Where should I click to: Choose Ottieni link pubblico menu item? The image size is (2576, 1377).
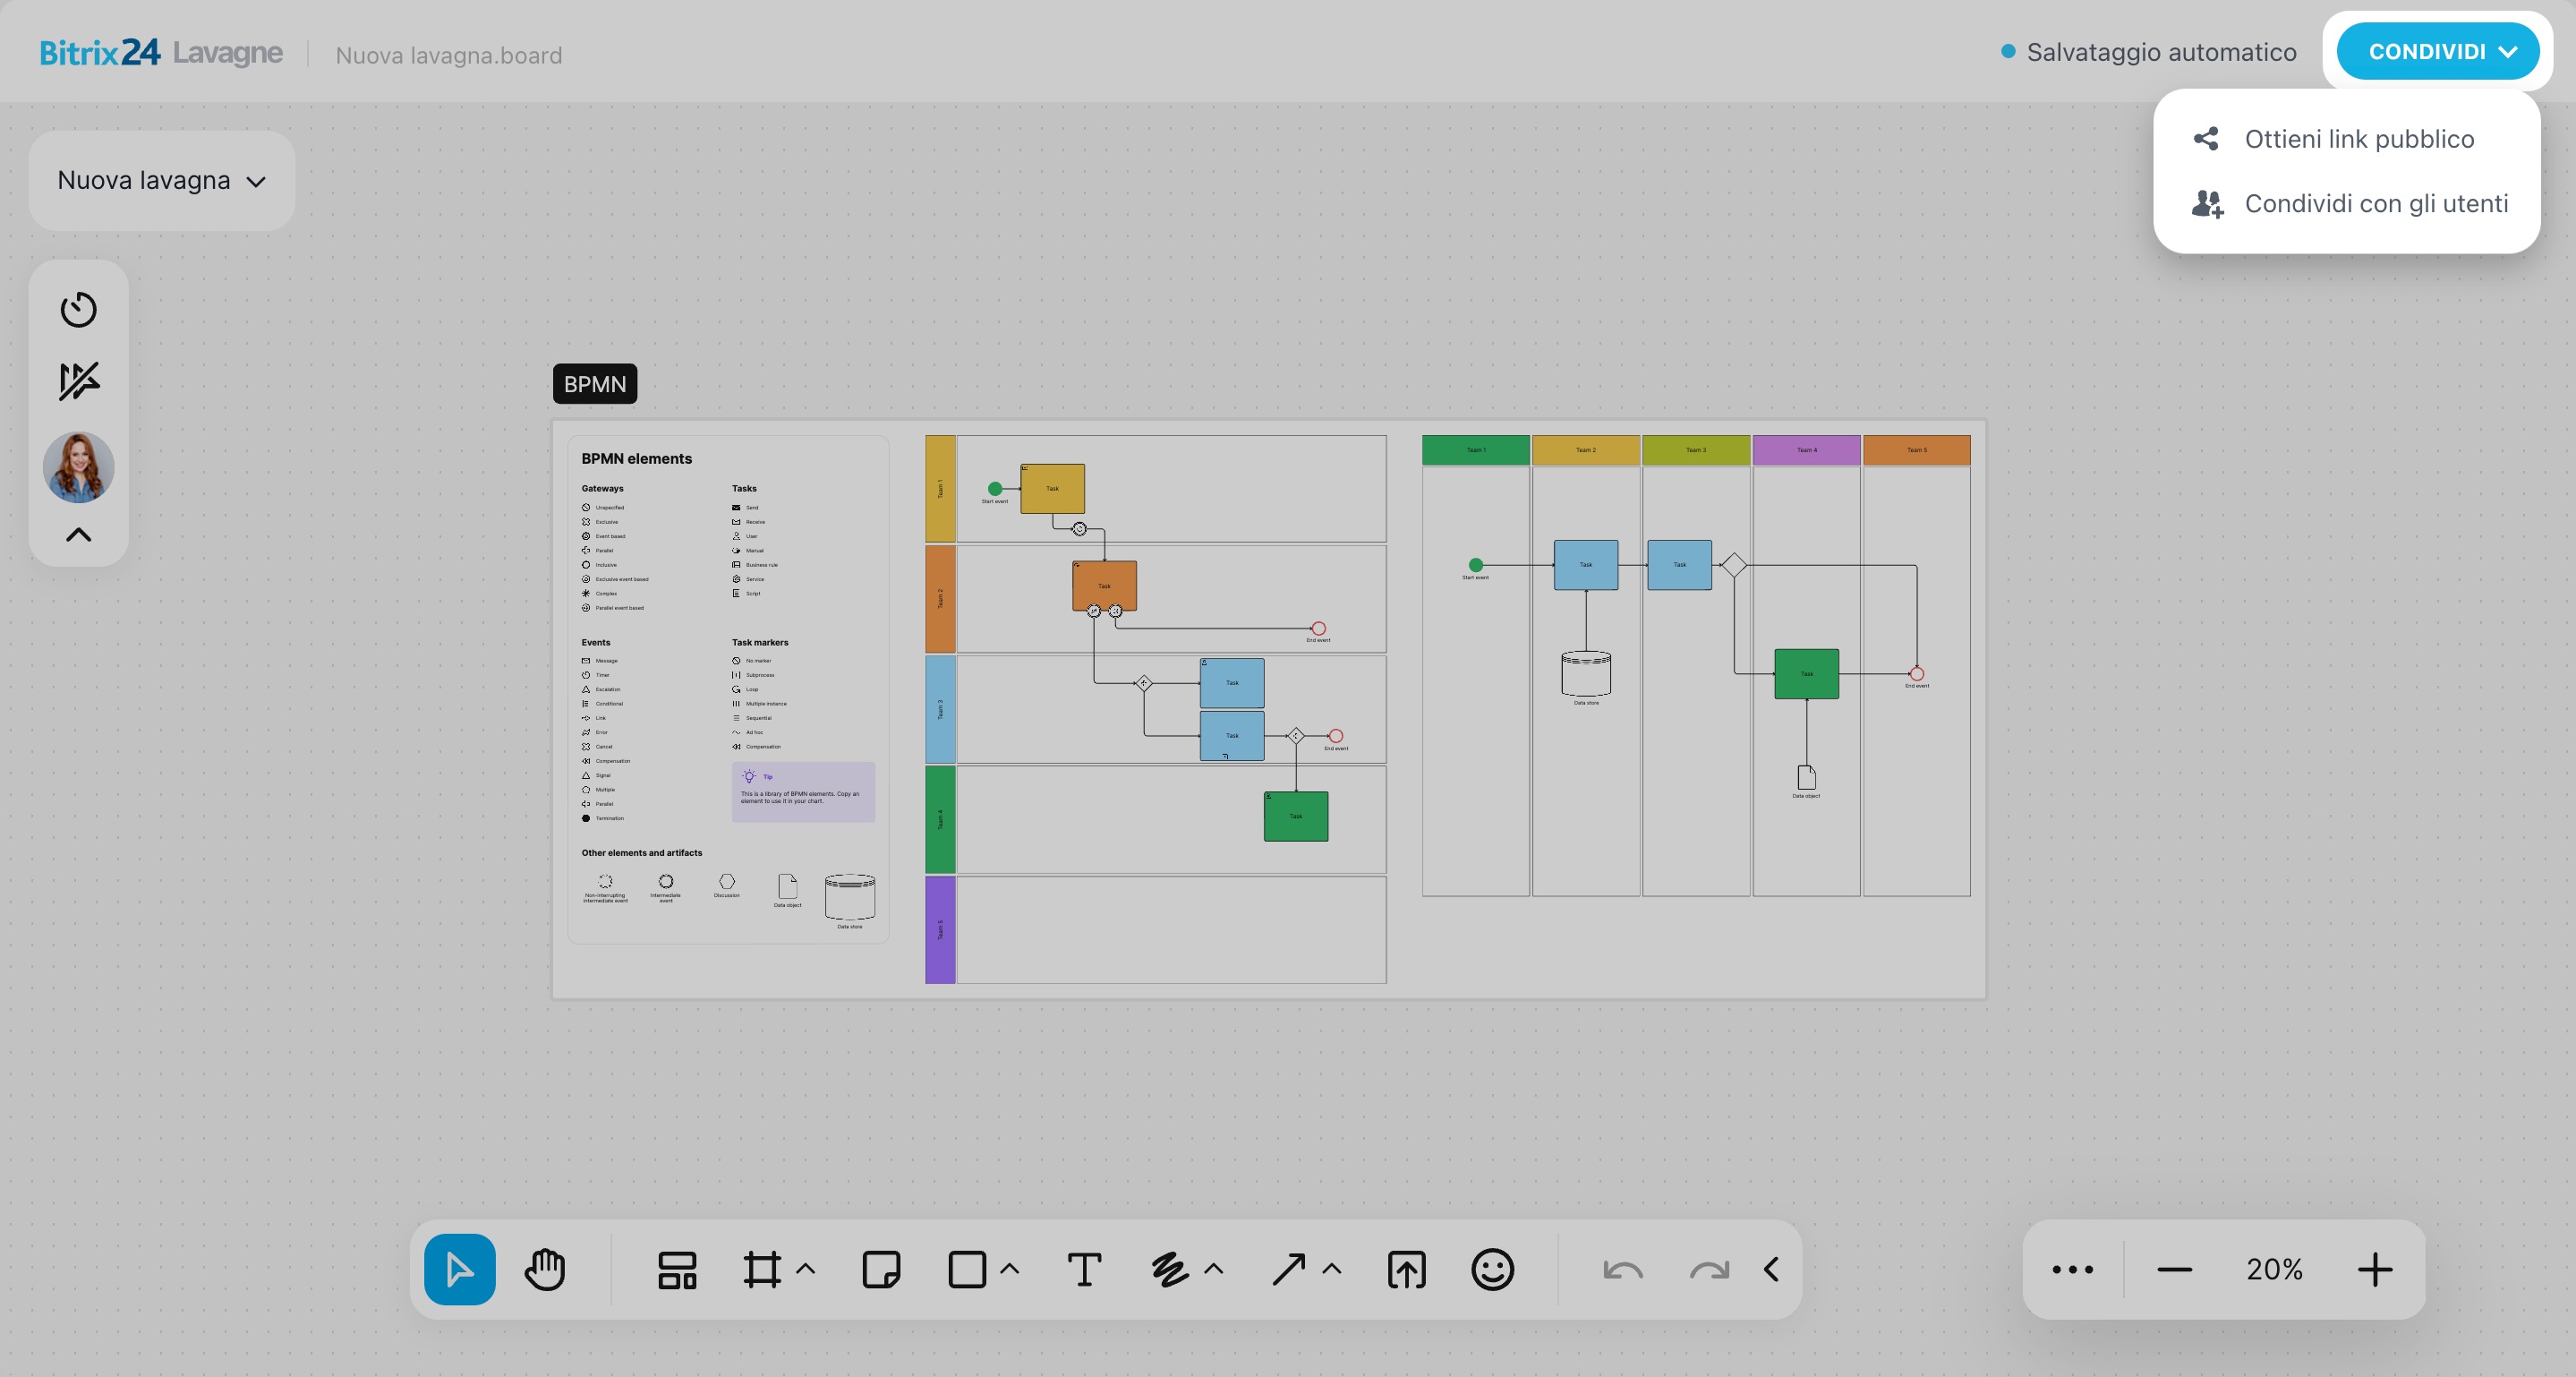tap(2358, 139)
